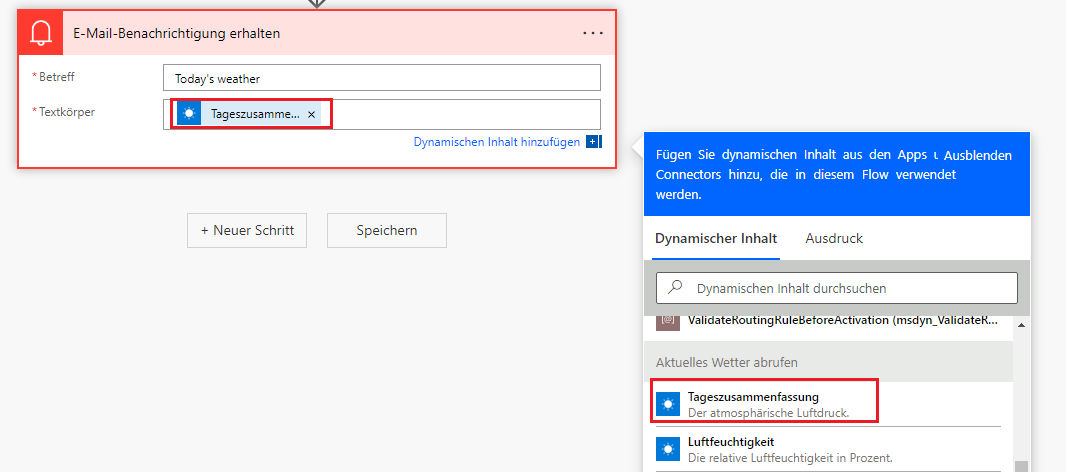The width and height of the screenshot is (1066, 472).
Task: Click the blue plus icon beside Dynamischen Inhalt hinzufügen
Action: [593, 142]
